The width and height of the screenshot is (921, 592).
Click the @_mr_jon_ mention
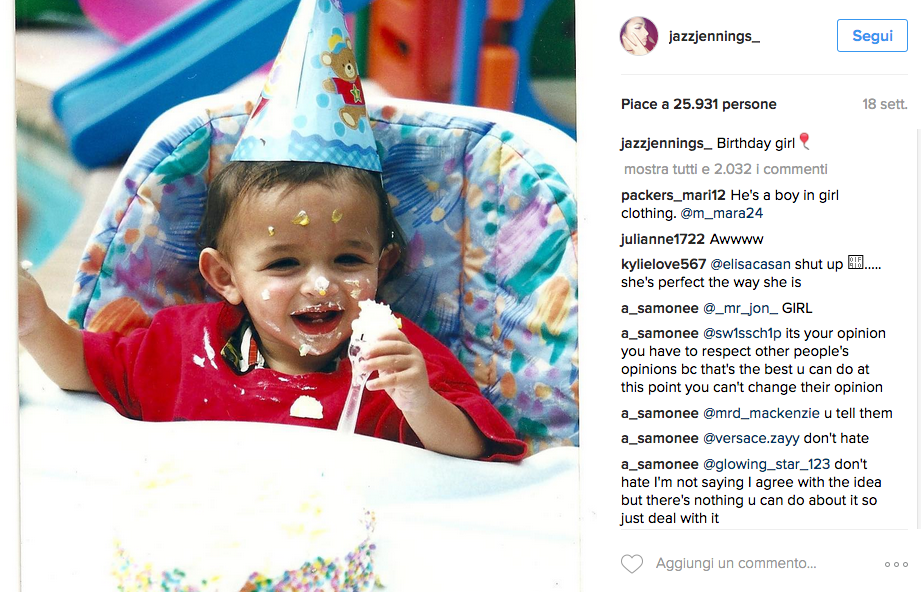(x=740, y=308)
